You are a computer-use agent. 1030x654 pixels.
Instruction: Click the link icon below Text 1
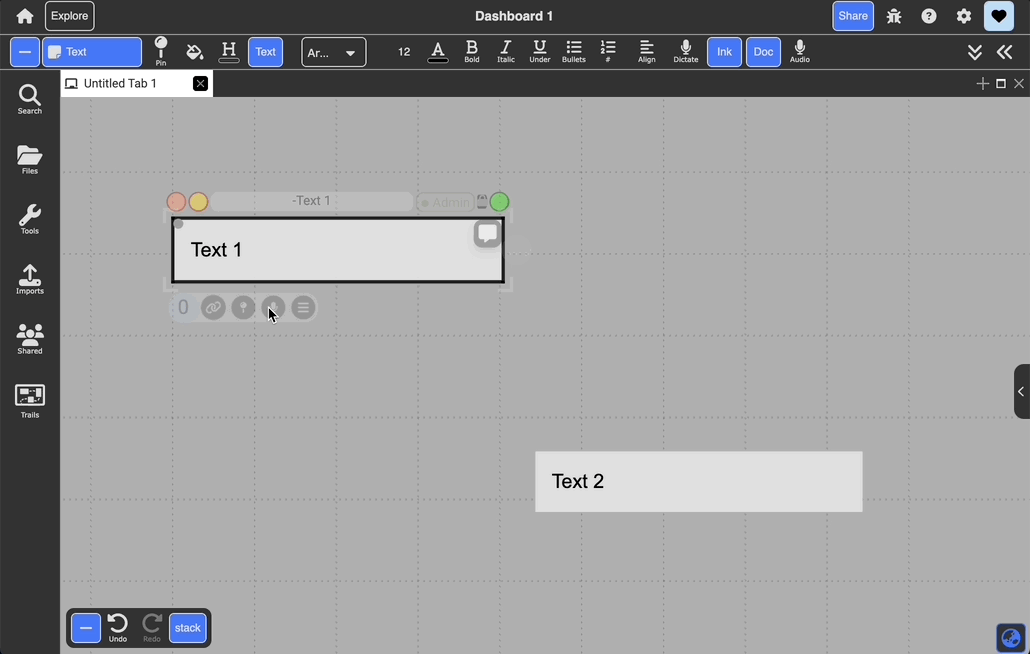pos(213,308)
